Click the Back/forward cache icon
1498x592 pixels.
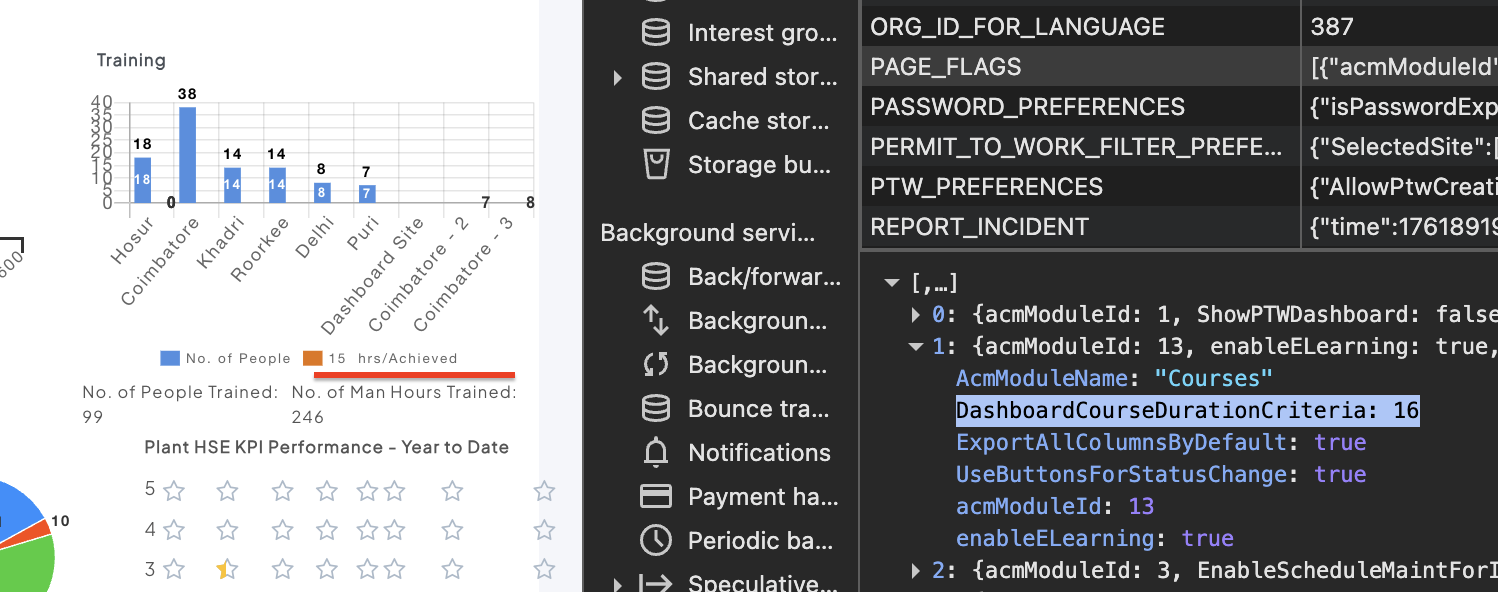656,277
